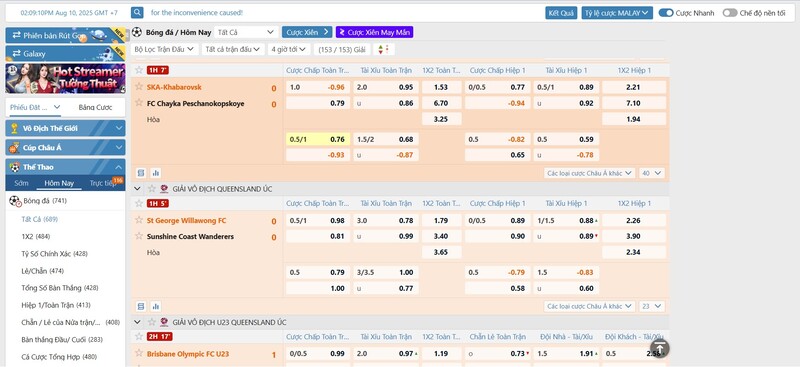Expand Vô Địch Thế Giới section
The height and width of the screenshot is (367, 800).
65,128
